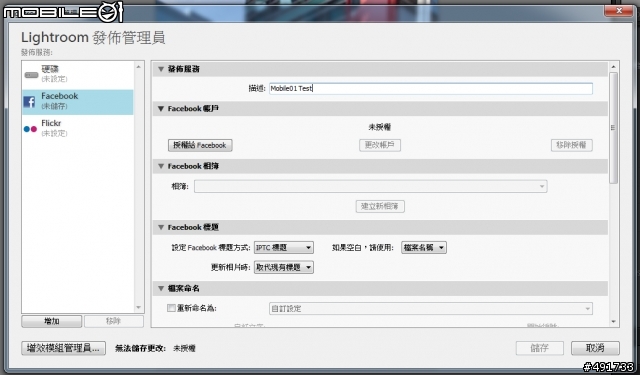Viewport: 640px width, 375px height.
Task: Click the Facebook logo icon in services list
Action: [29, 102]
